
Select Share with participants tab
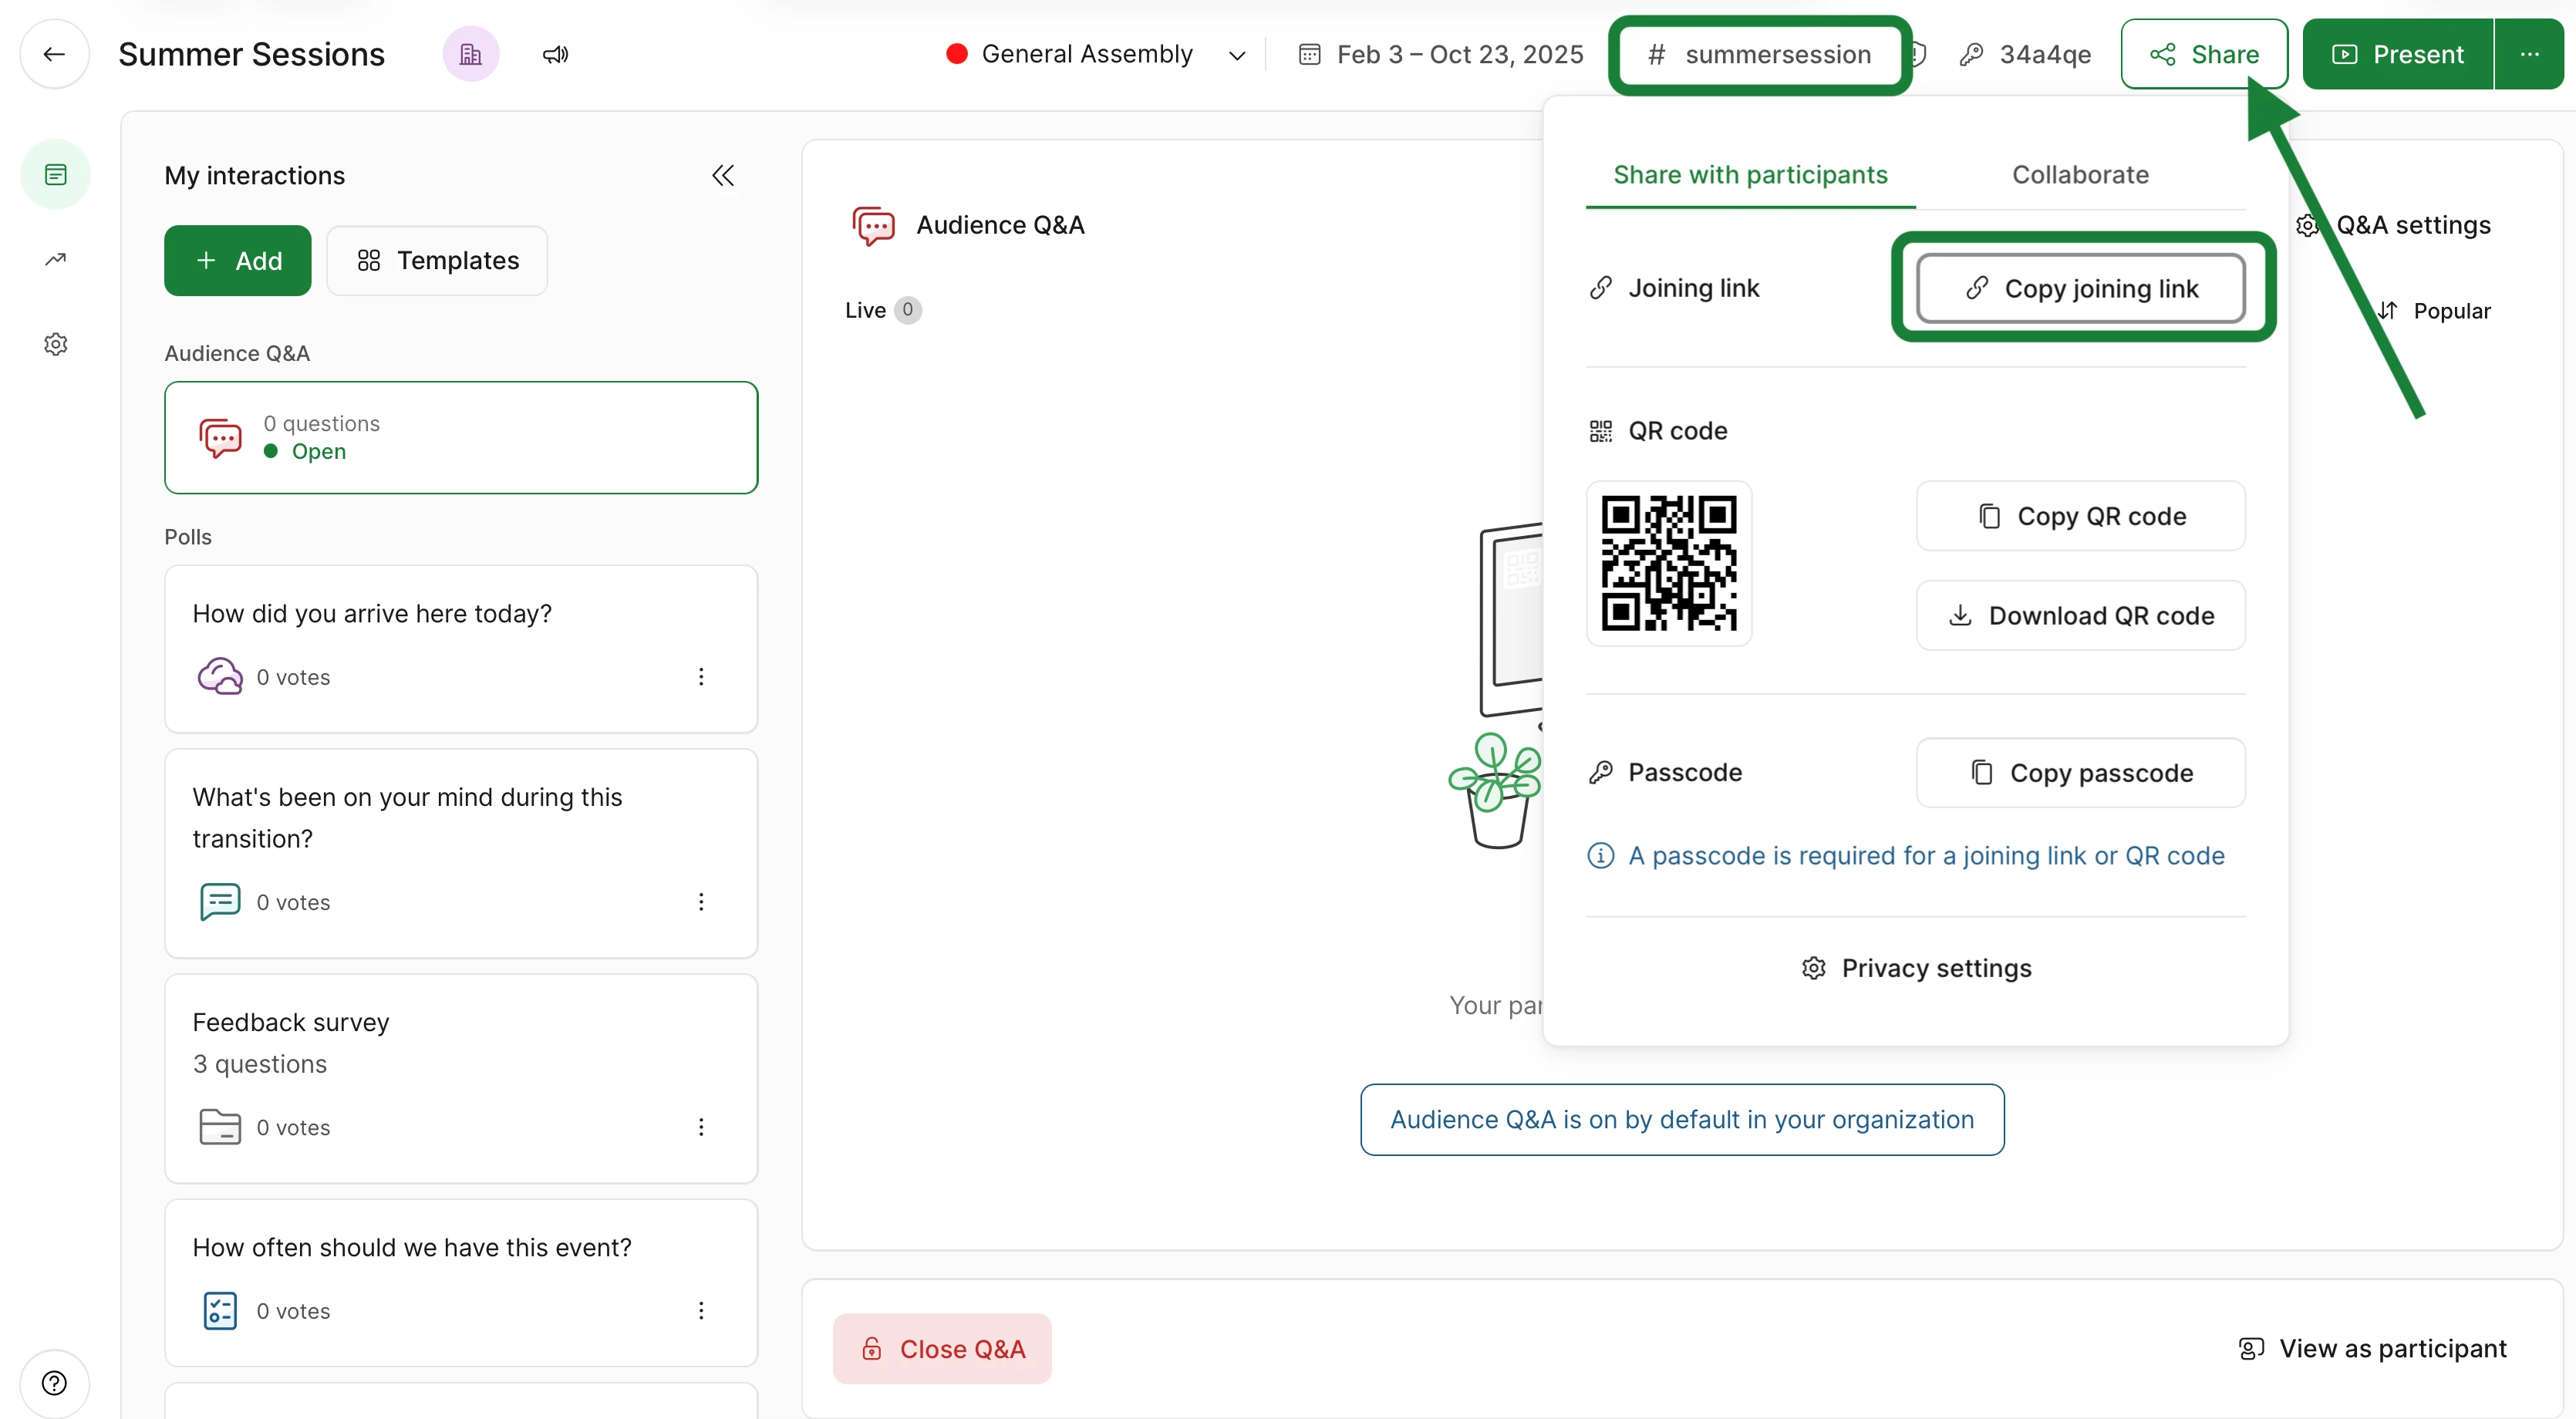[x=1750, y=175]
